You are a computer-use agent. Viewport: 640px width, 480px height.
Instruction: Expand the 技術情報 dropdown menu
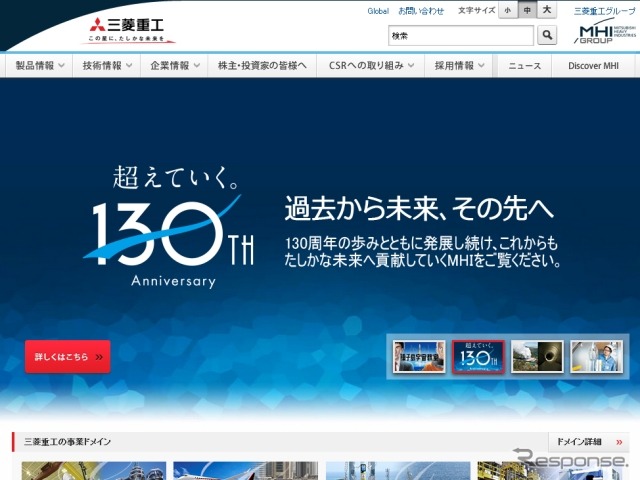(x=108, y=65)
